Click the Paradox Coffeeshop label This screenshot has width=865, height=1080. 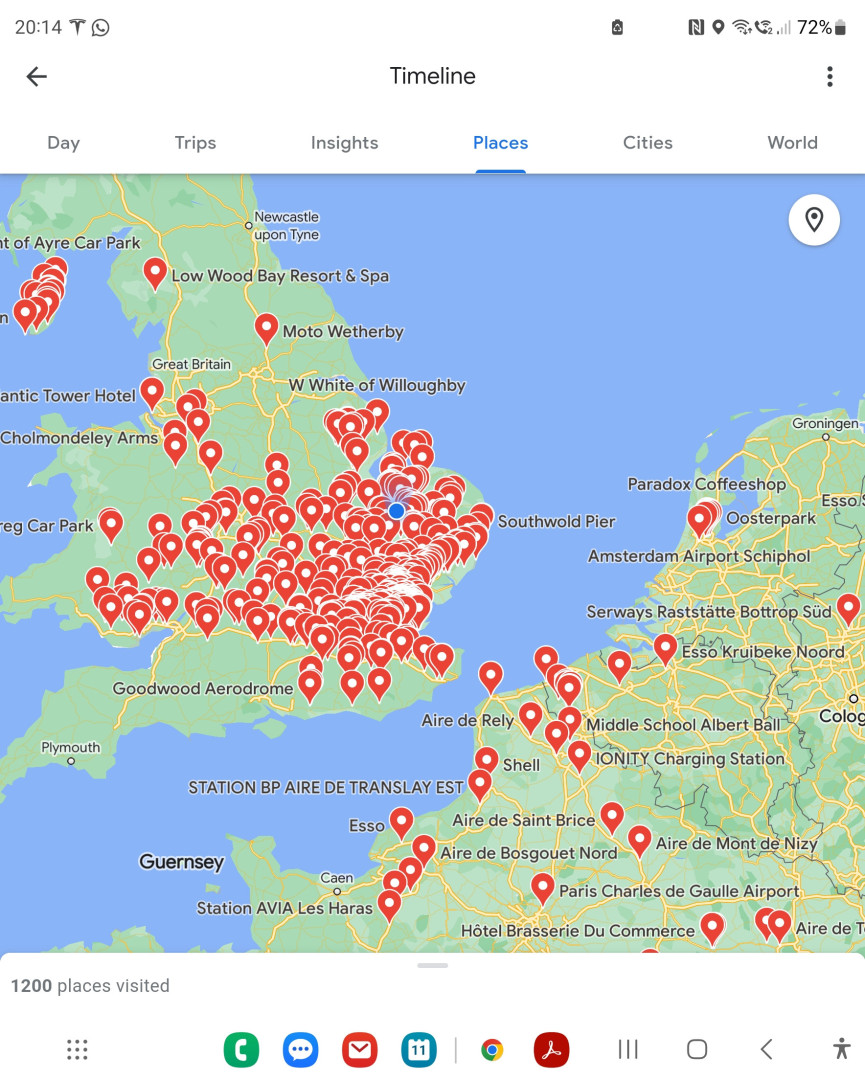point(707,484)
